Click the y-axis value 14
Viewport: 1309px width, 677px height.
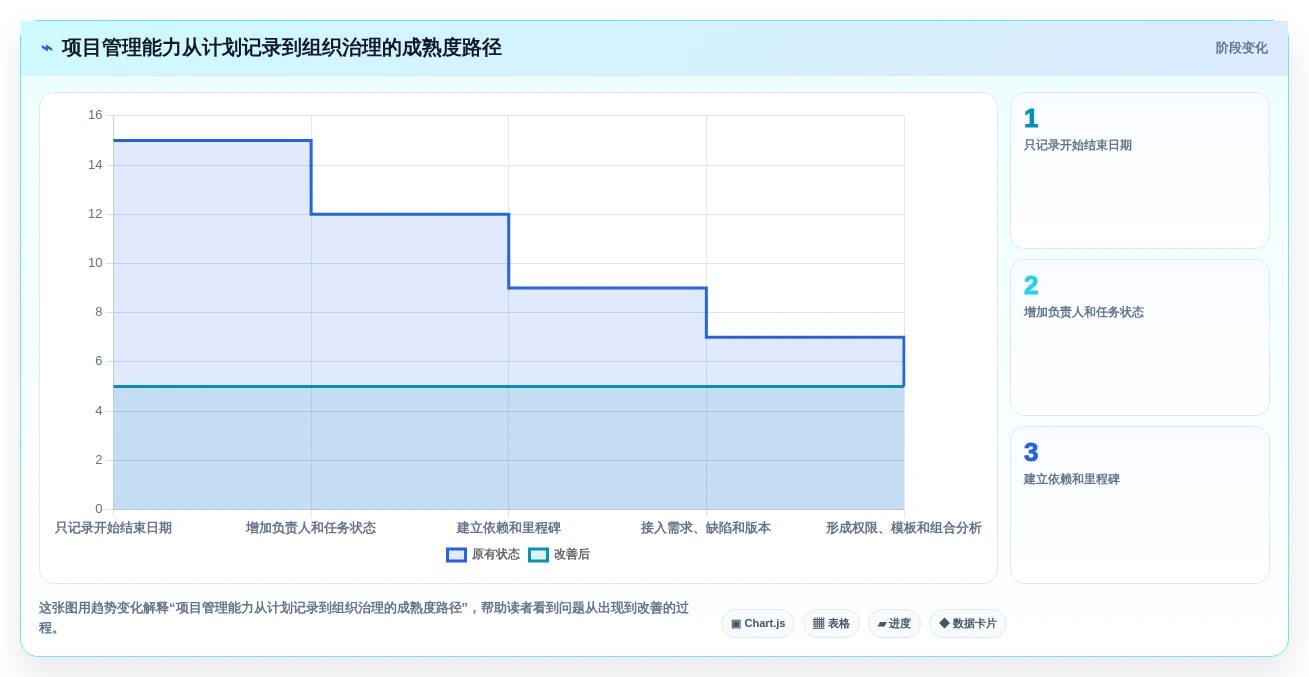click(95, 165)
